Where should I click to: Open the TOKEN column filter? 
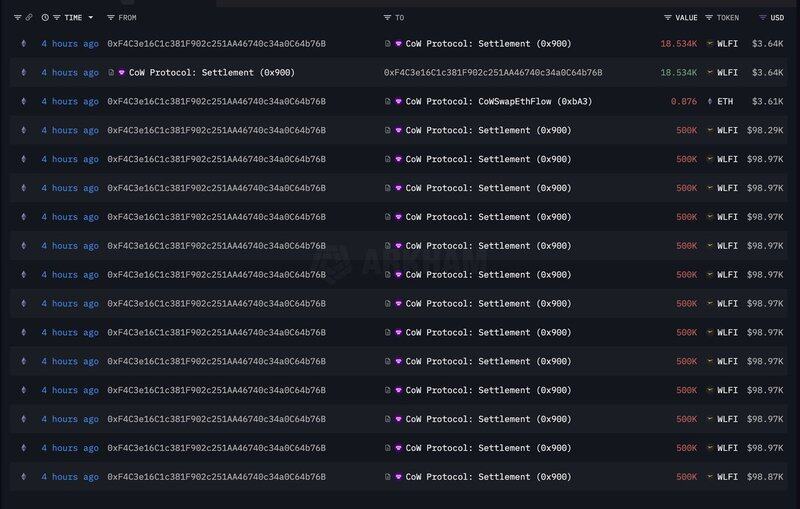[x=709, y=18]
